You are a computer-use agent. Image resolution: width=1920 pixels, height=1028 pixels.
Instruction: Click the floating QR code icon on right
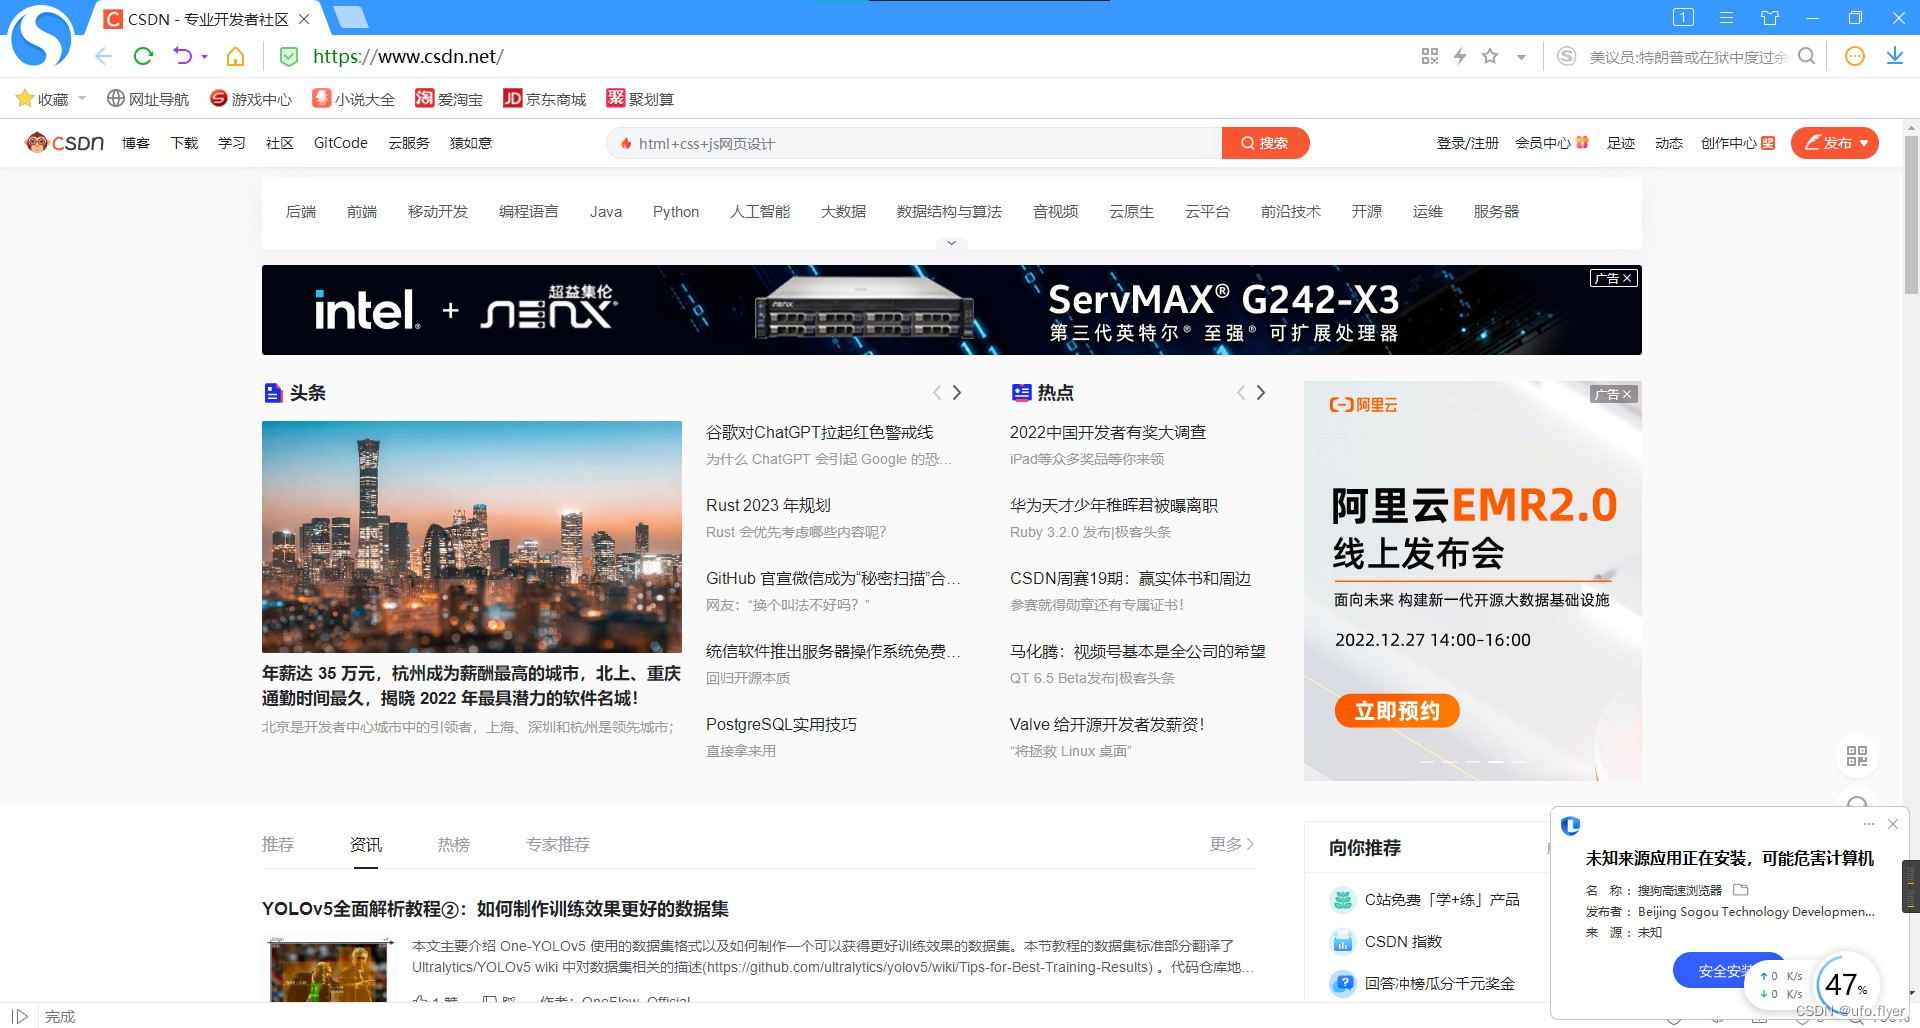(x=1857, y=756)
